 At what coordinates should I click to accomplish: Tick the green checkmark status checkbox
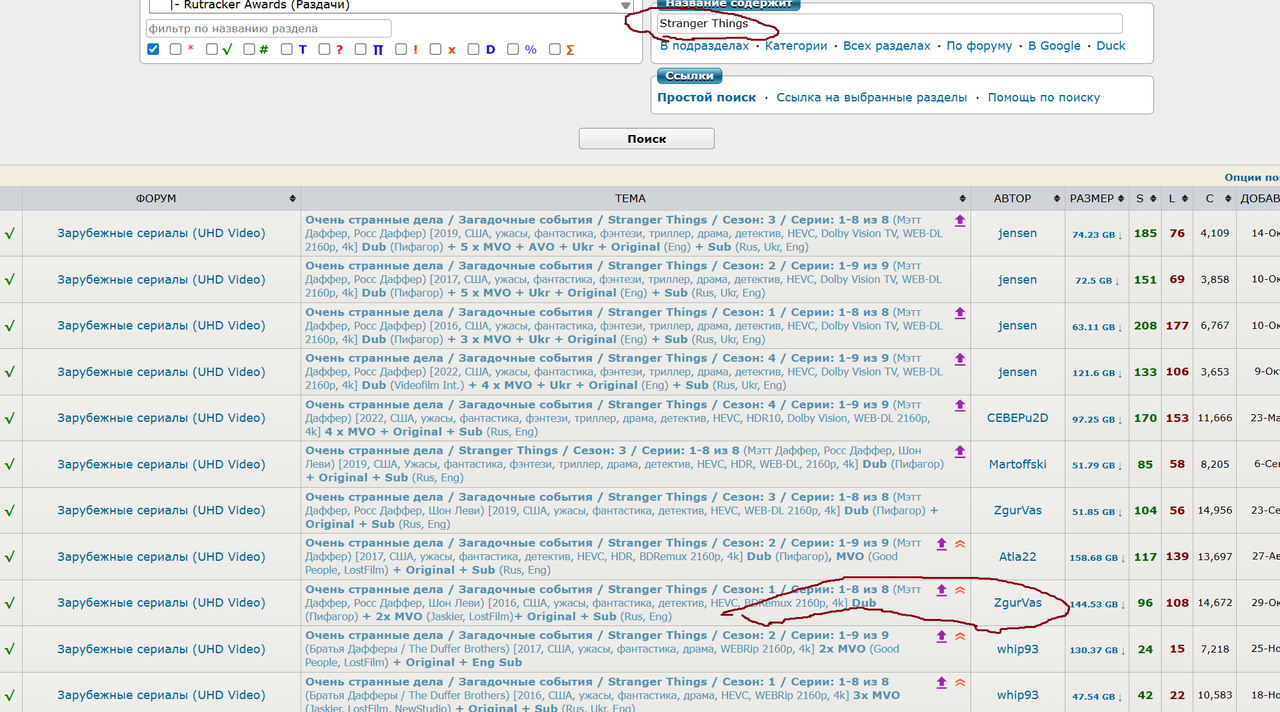point(212,49)
